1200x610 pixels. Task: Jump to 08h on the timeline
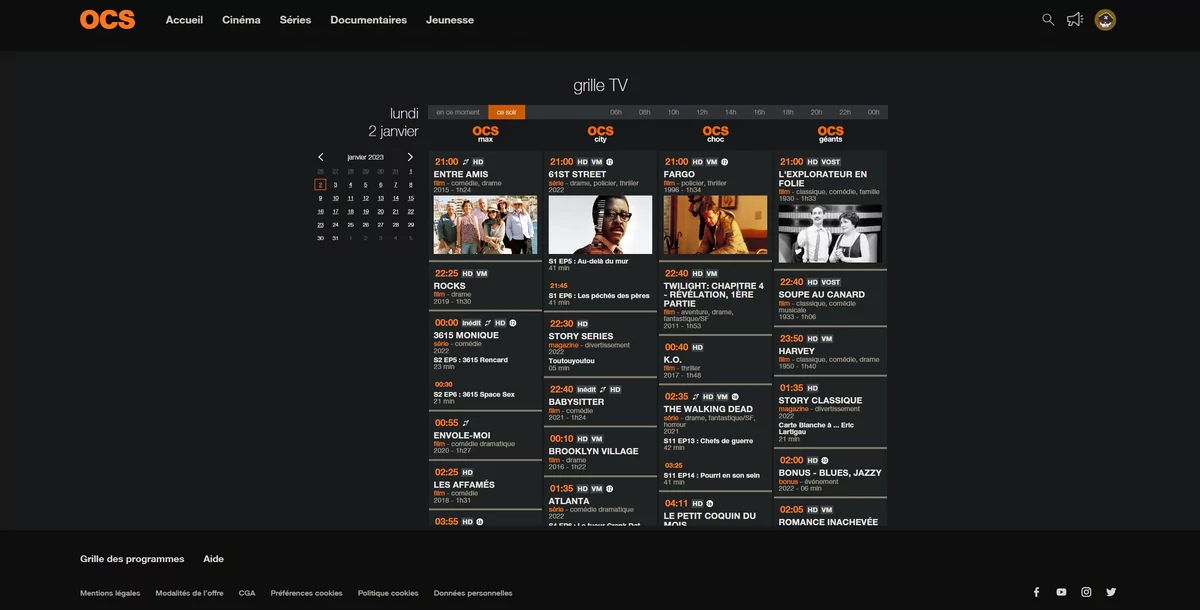[x=644, y=112]
